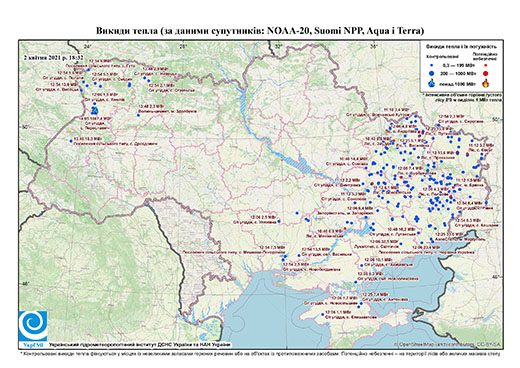This screenshot has height=368, width=520.
Task: Click the 32° longitude label at map top
Action: coord(278,46)
